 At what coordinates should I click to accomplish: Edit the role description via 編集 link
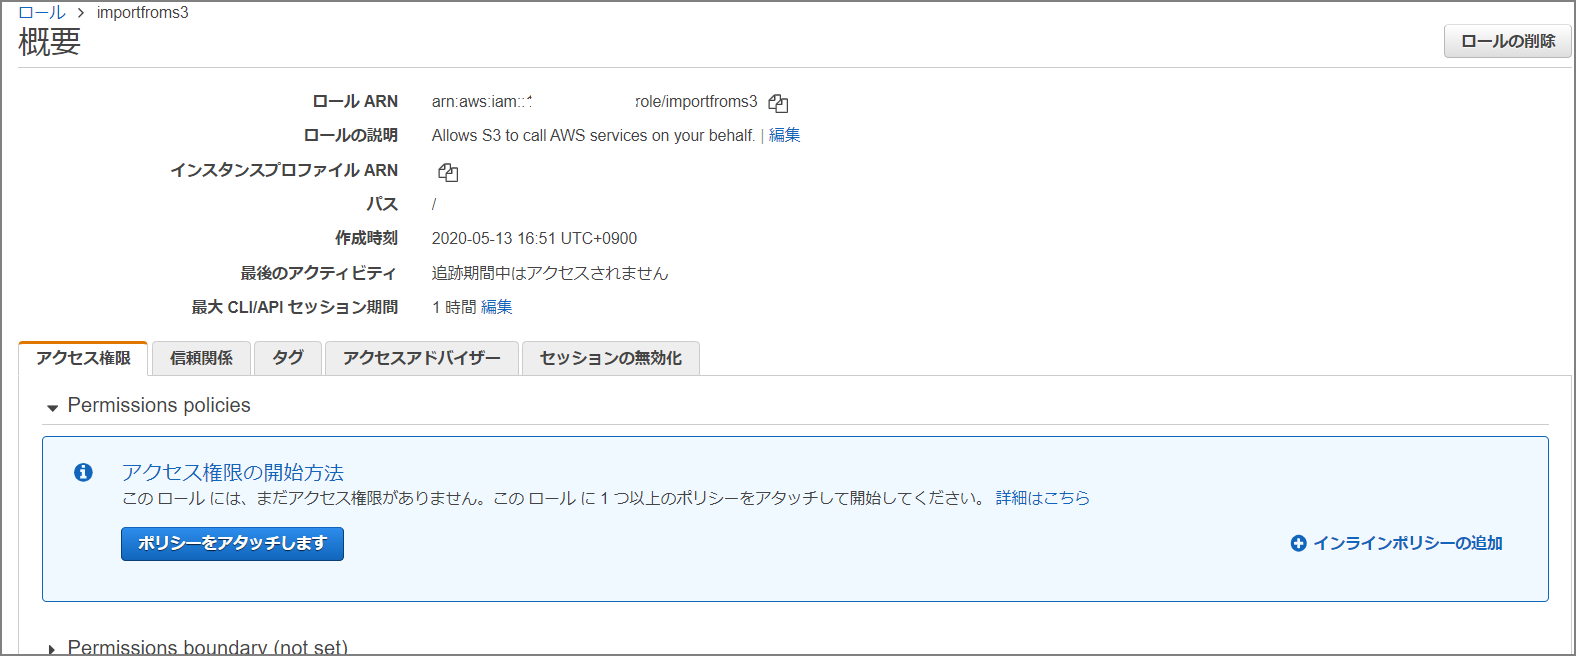(x=784, y=135)
